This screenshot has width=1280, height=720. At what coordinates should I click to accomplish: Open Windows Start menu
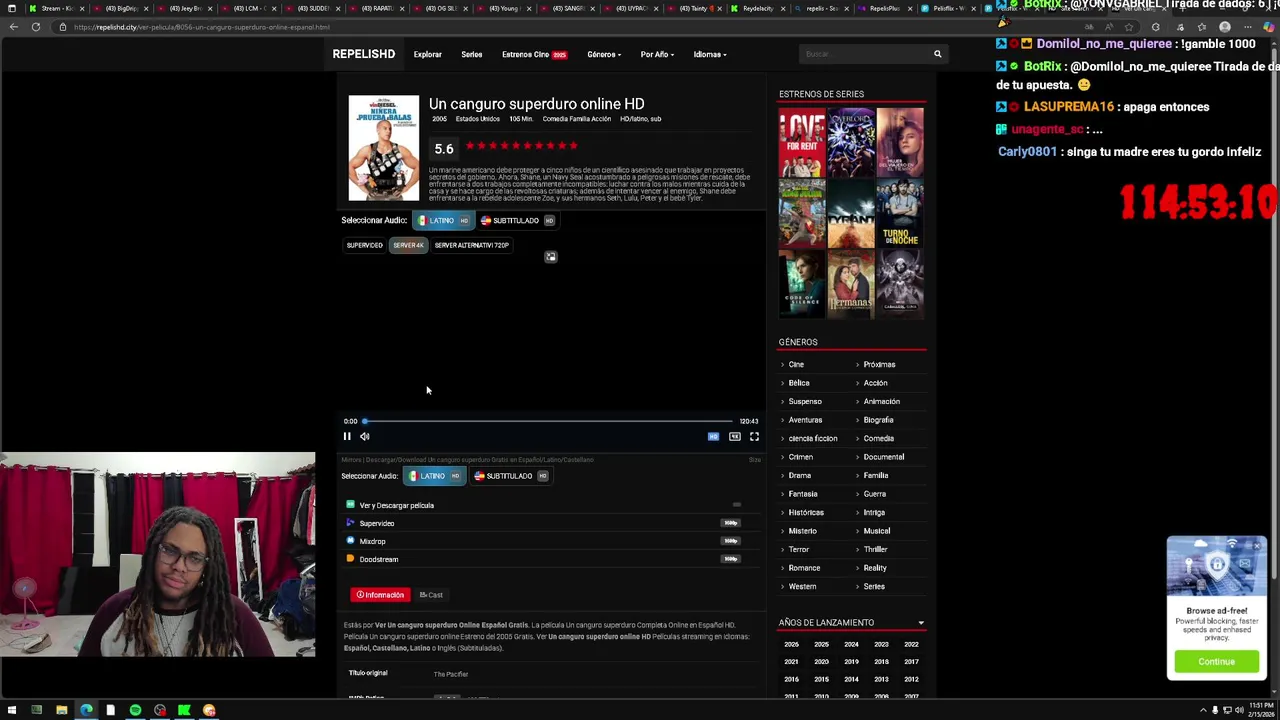tap(12, 710)
